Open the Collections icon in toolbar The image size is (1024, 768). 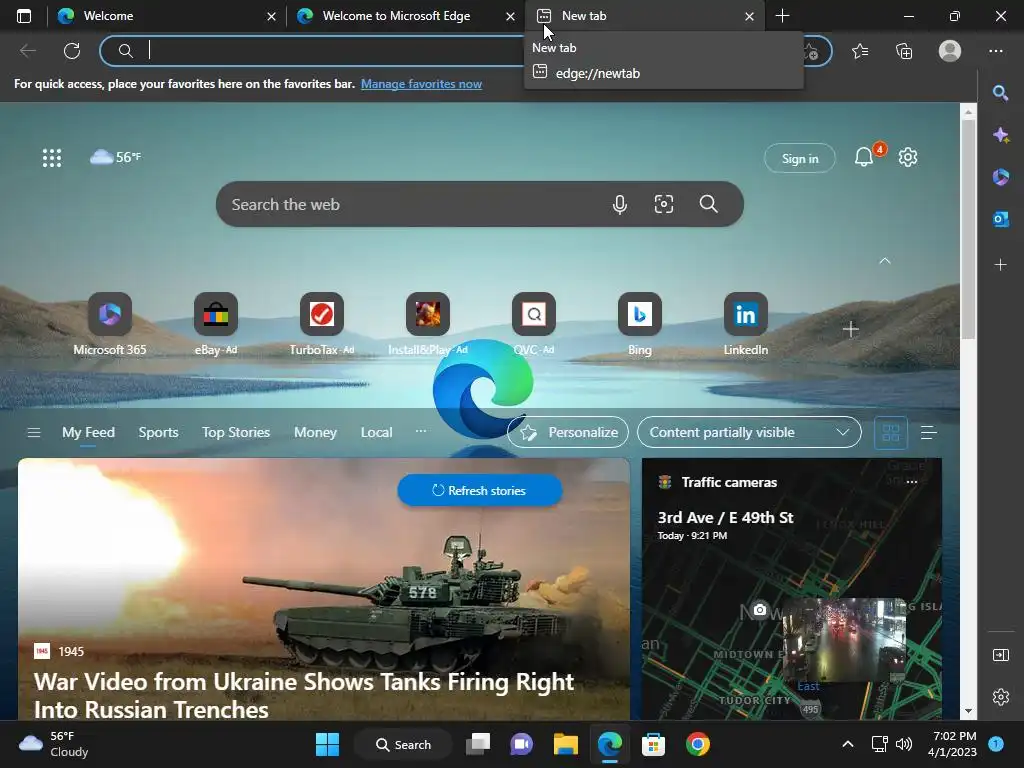click(x=904, y=51)
